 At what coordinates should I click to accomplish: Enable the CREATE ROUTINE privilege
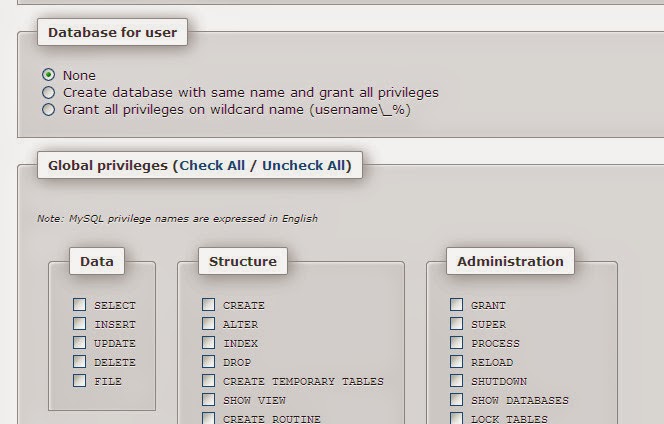(208, 418)
